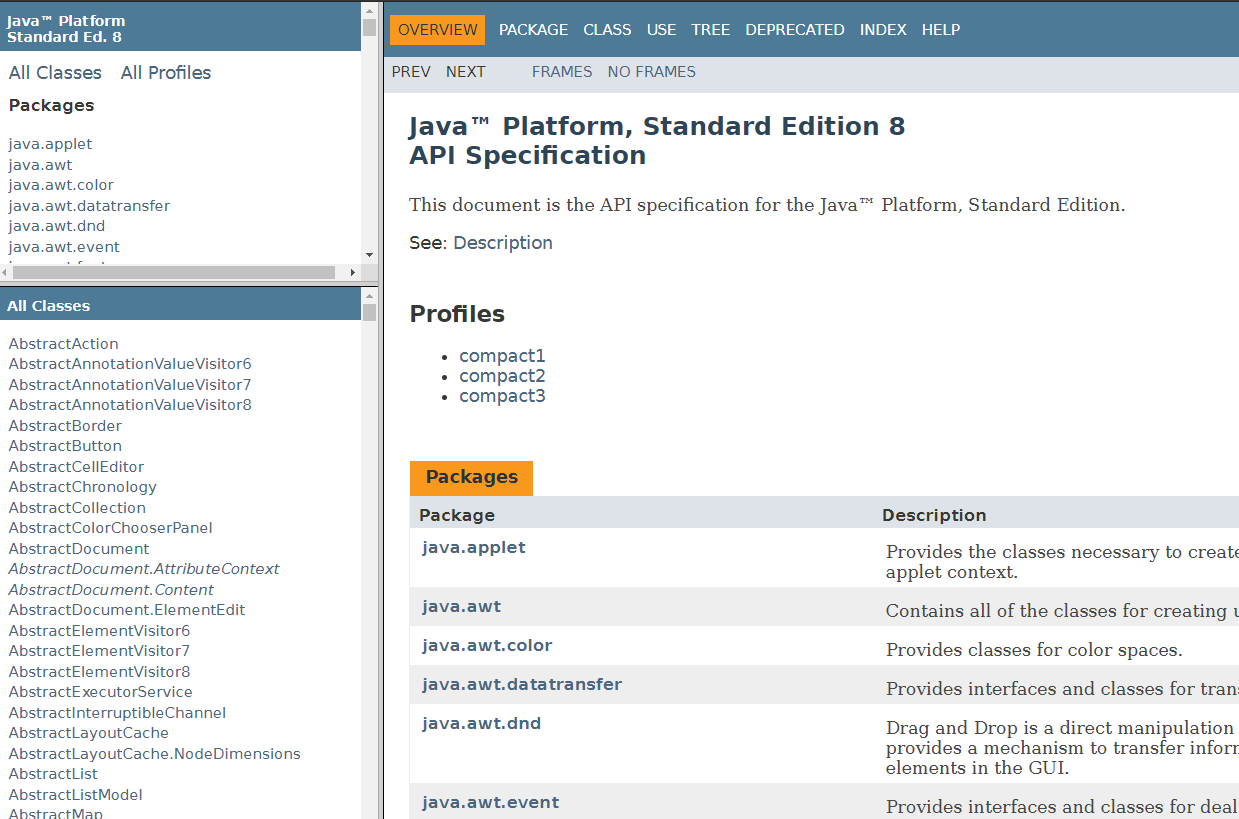Screen dimensions: 1239x819
Task: Select java.awt.dnd in the package list frame
Action: tap(57, 226)
